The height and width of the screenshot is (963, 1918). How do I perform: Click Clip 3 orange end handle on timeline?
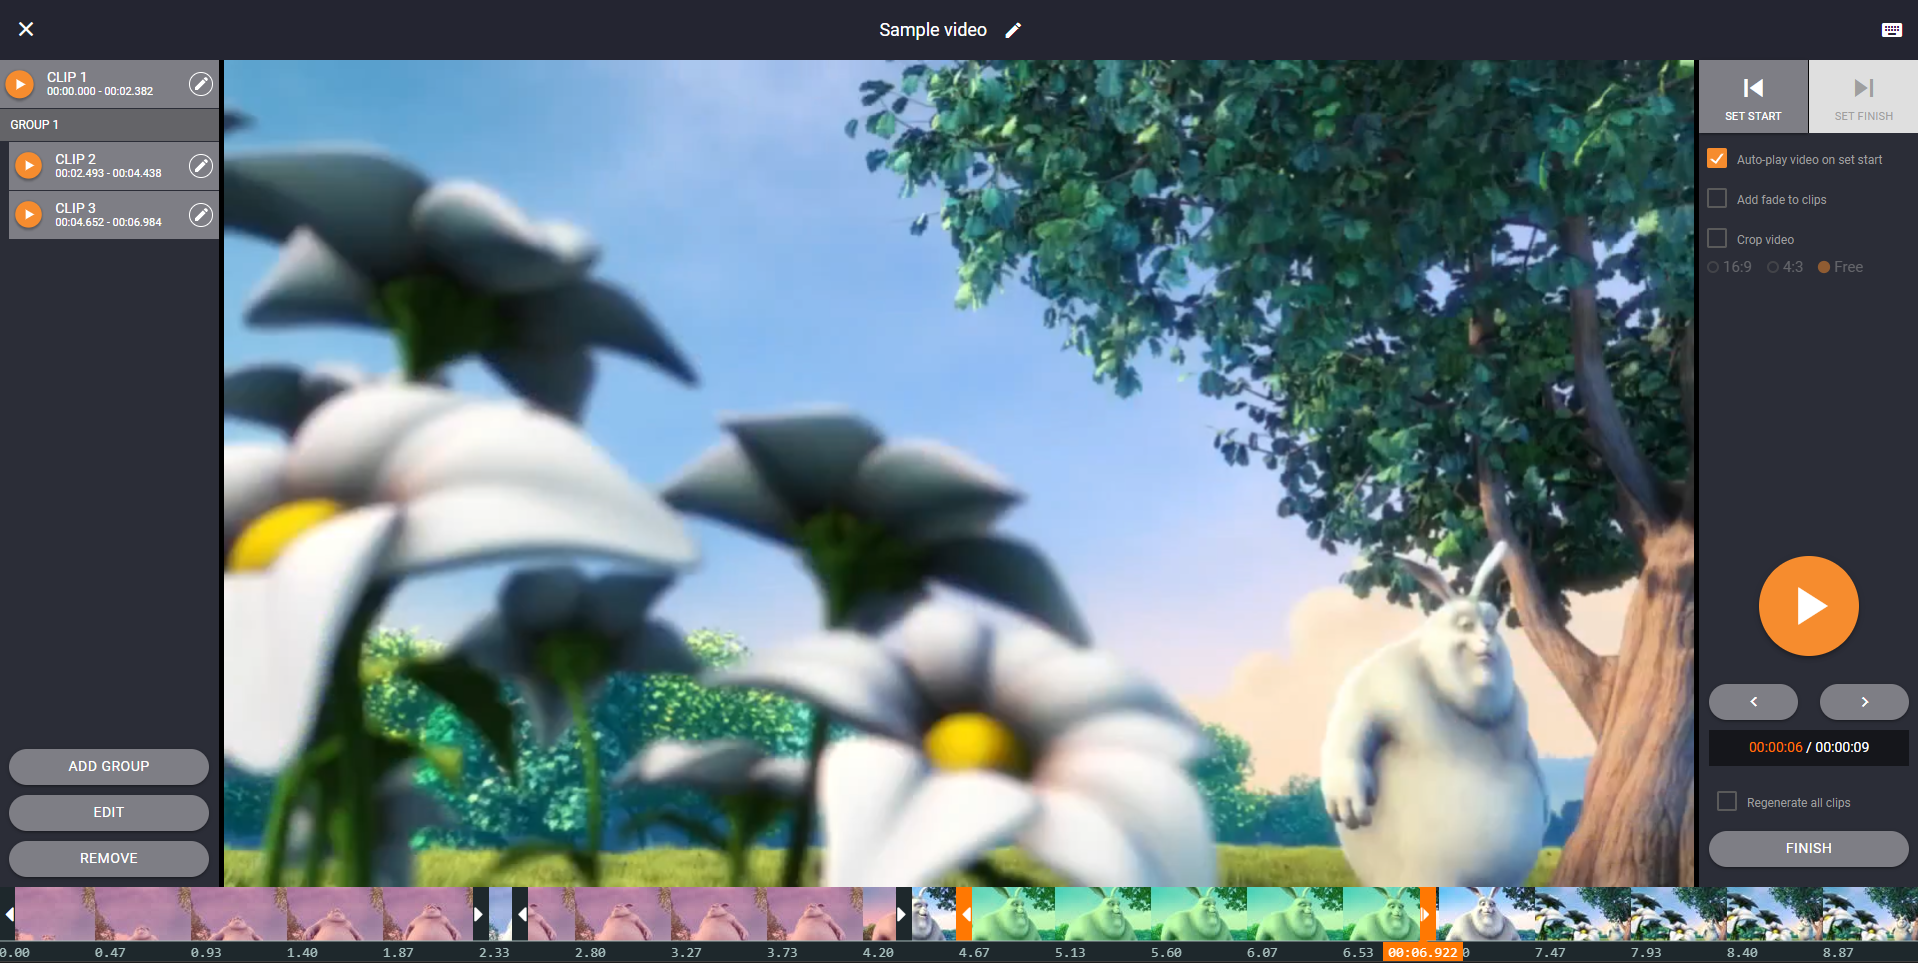(1428, 914)
